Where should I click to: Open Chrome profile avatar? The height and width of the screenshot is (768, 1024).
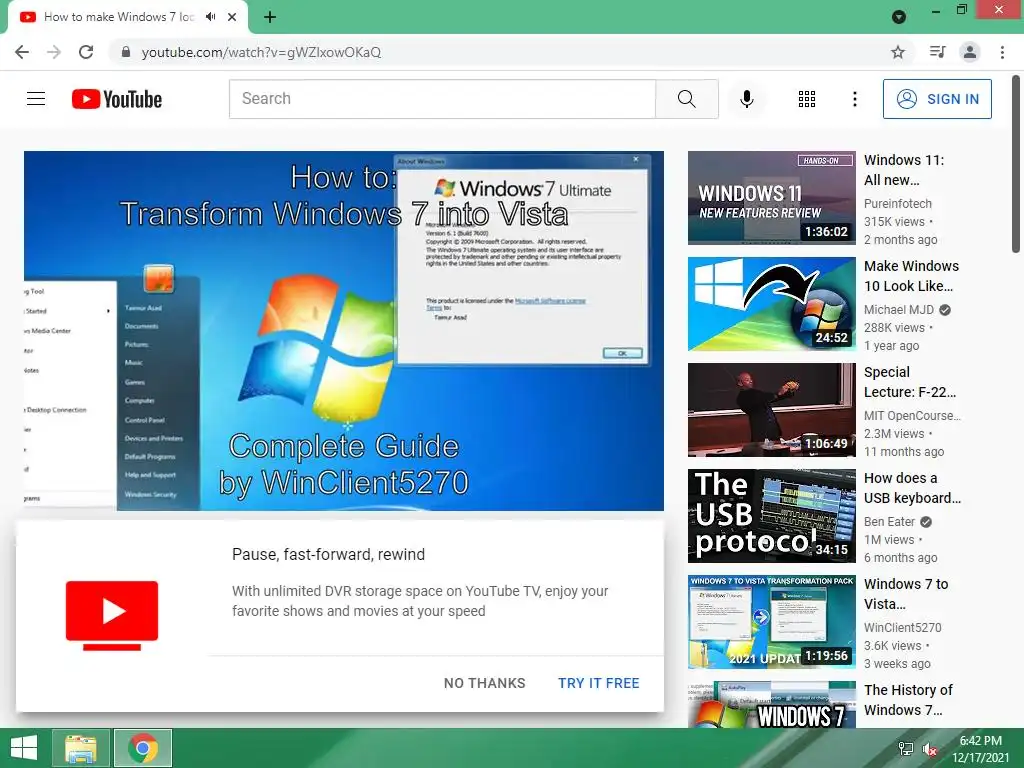[x=970, y=52]
